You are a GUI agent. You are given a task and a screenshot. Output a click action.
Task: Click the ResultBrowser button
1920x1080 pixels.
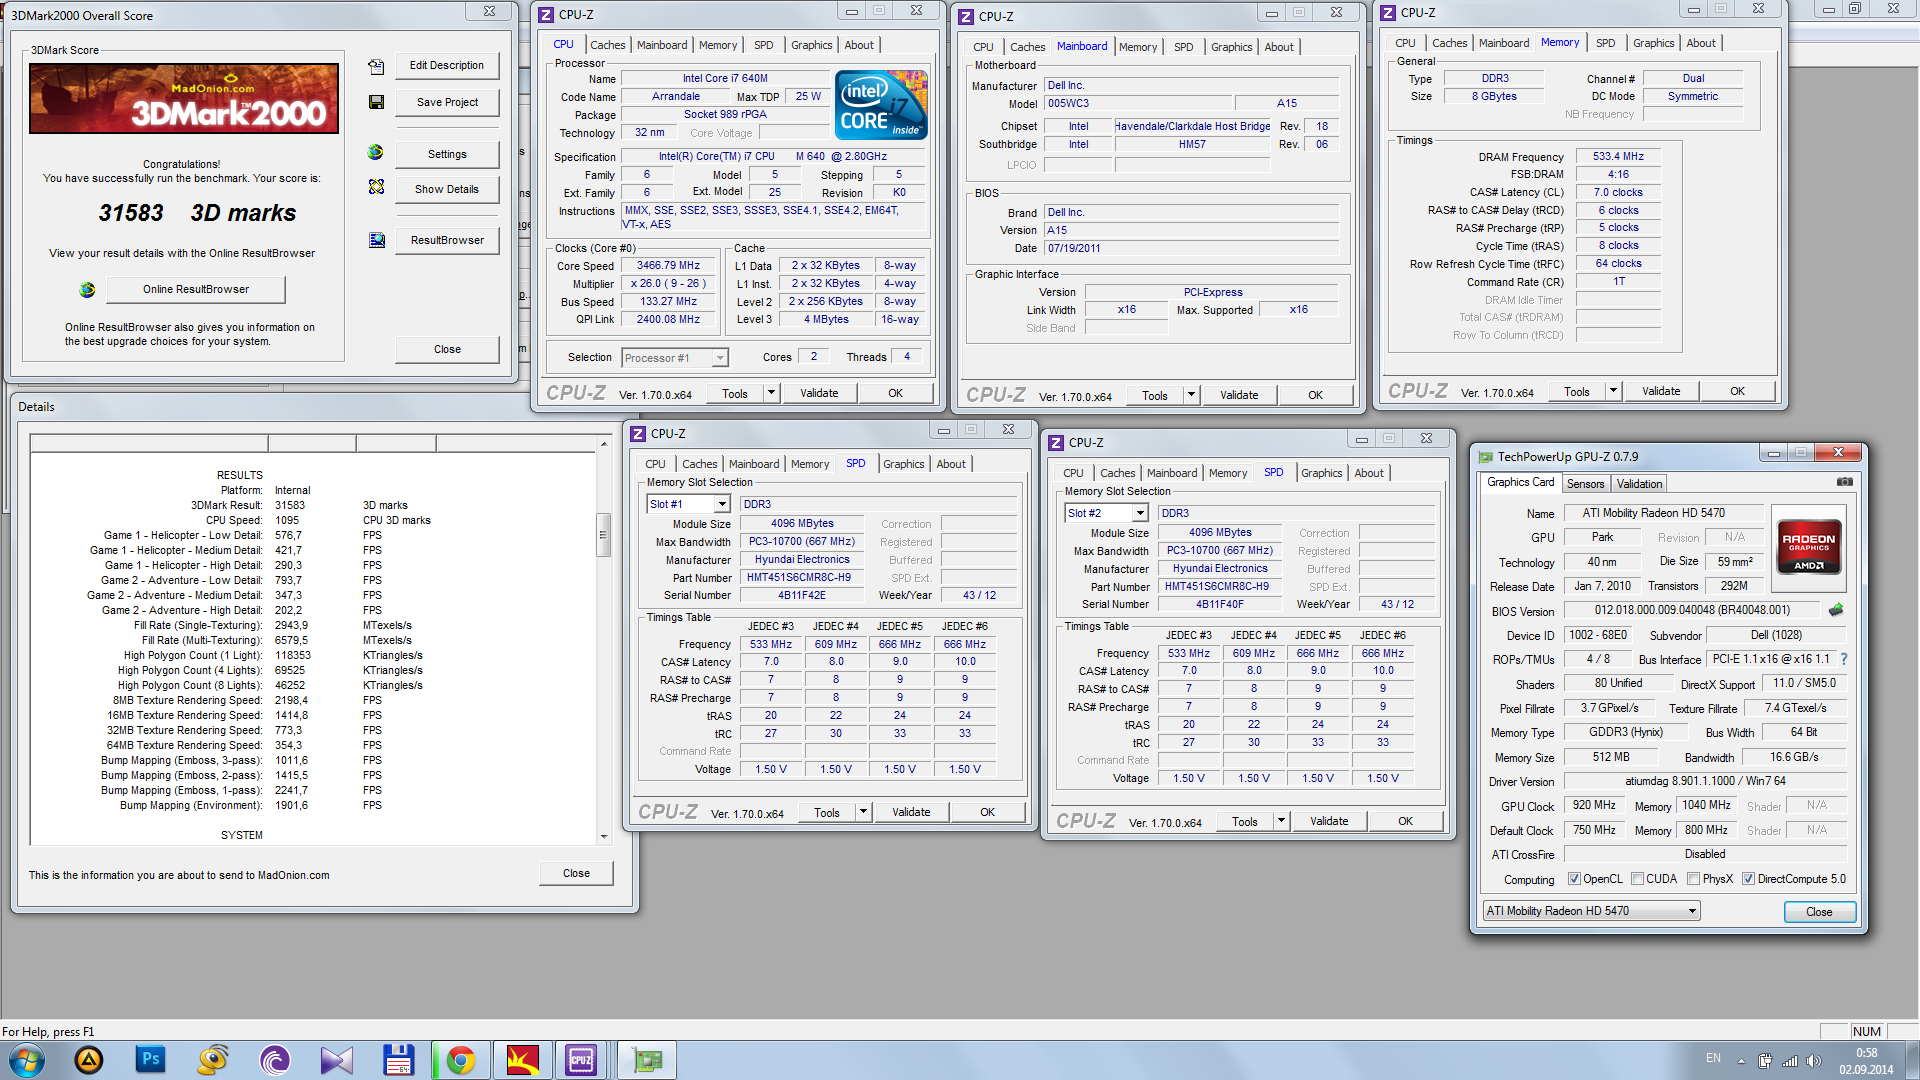click(447, 241)
